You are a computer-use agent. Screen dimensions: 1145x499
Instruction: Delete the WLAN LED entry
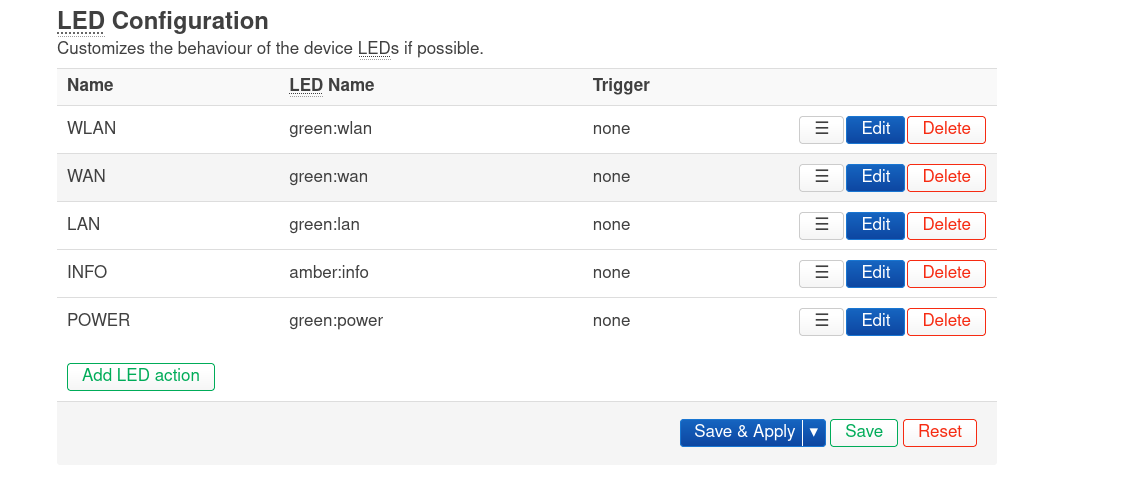tap(946, 129)
